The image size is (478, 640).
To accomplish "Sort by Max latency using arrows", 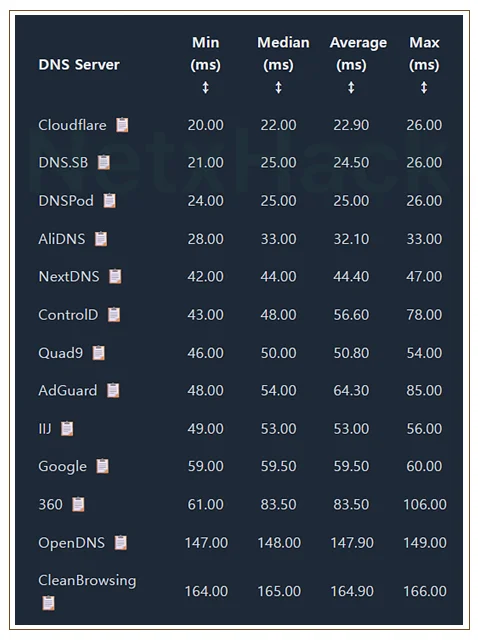I will (424, 87).
